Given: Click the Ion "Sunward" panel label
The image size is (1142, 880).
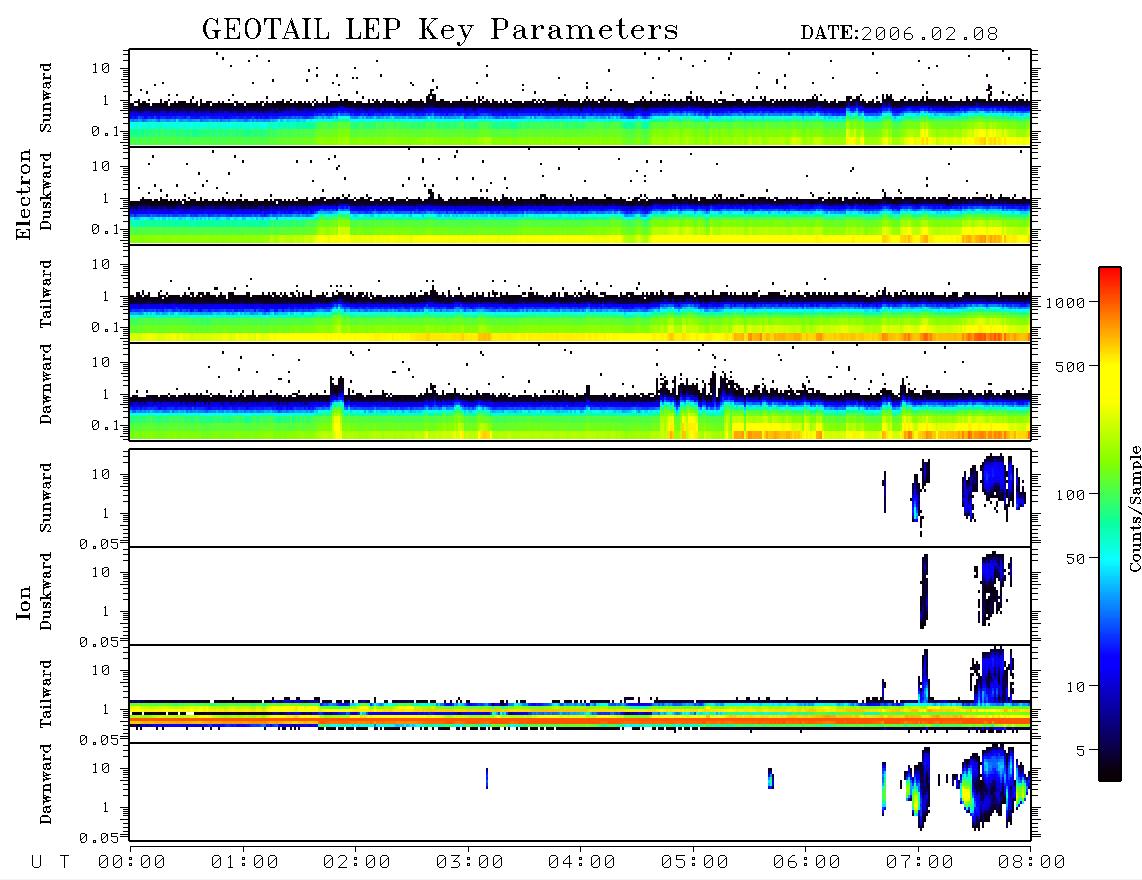Looking at the screenshot, I should [x=46, y=498].
